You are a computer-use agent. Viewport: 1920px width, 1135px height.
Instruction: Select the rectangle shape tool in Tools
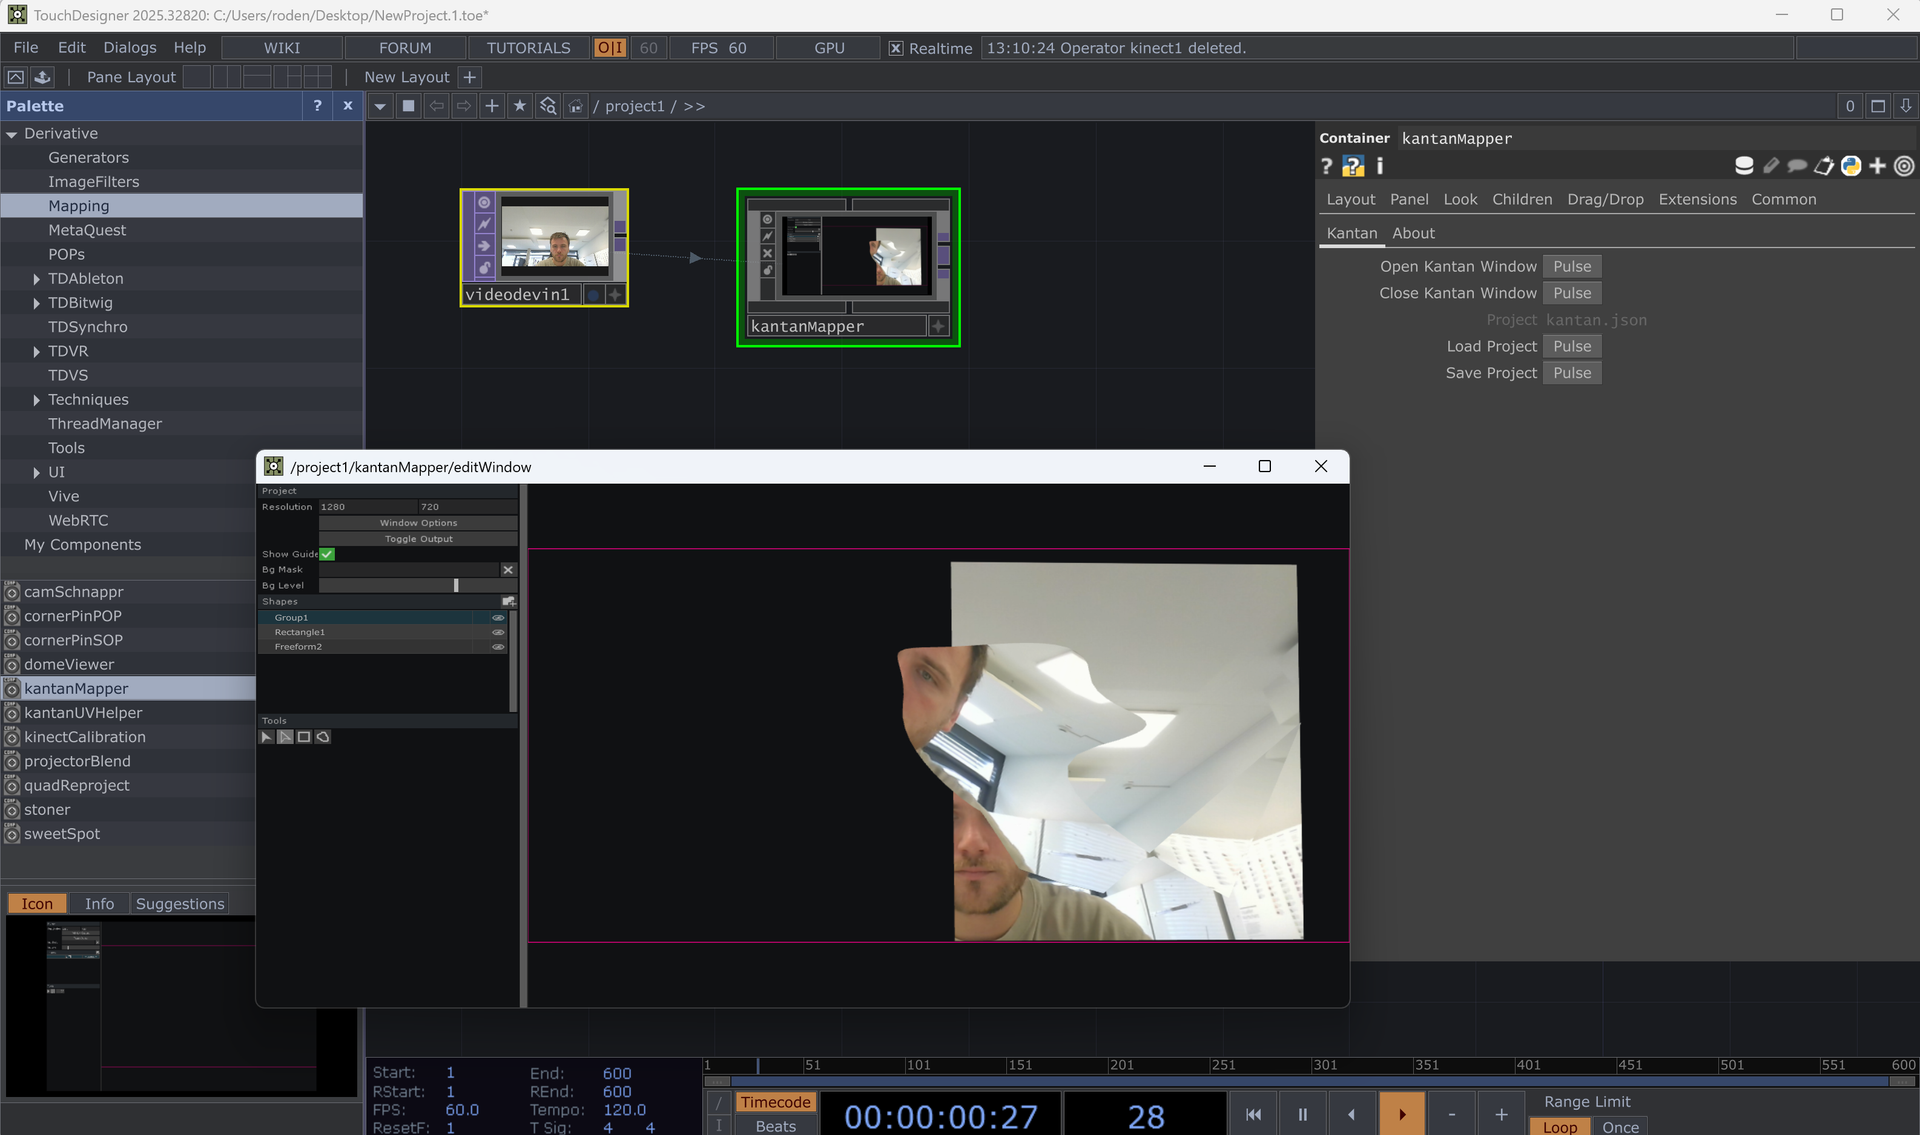coord(304,737)
